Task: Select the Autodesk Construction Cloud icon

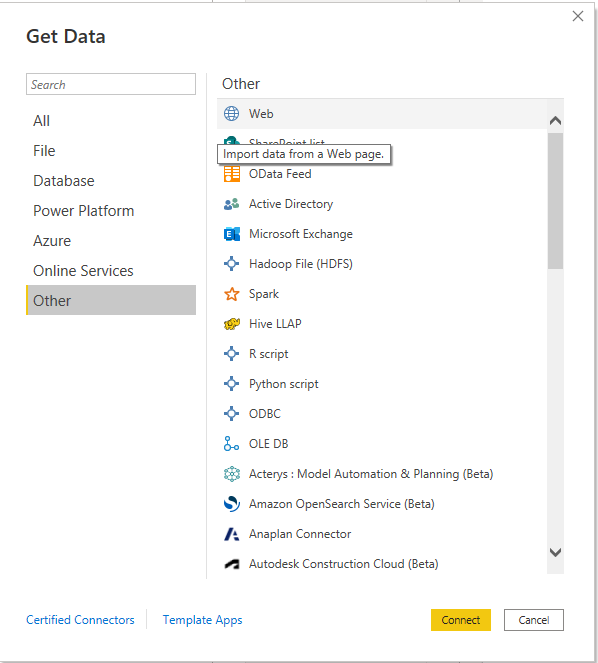Action: (231, 564)
